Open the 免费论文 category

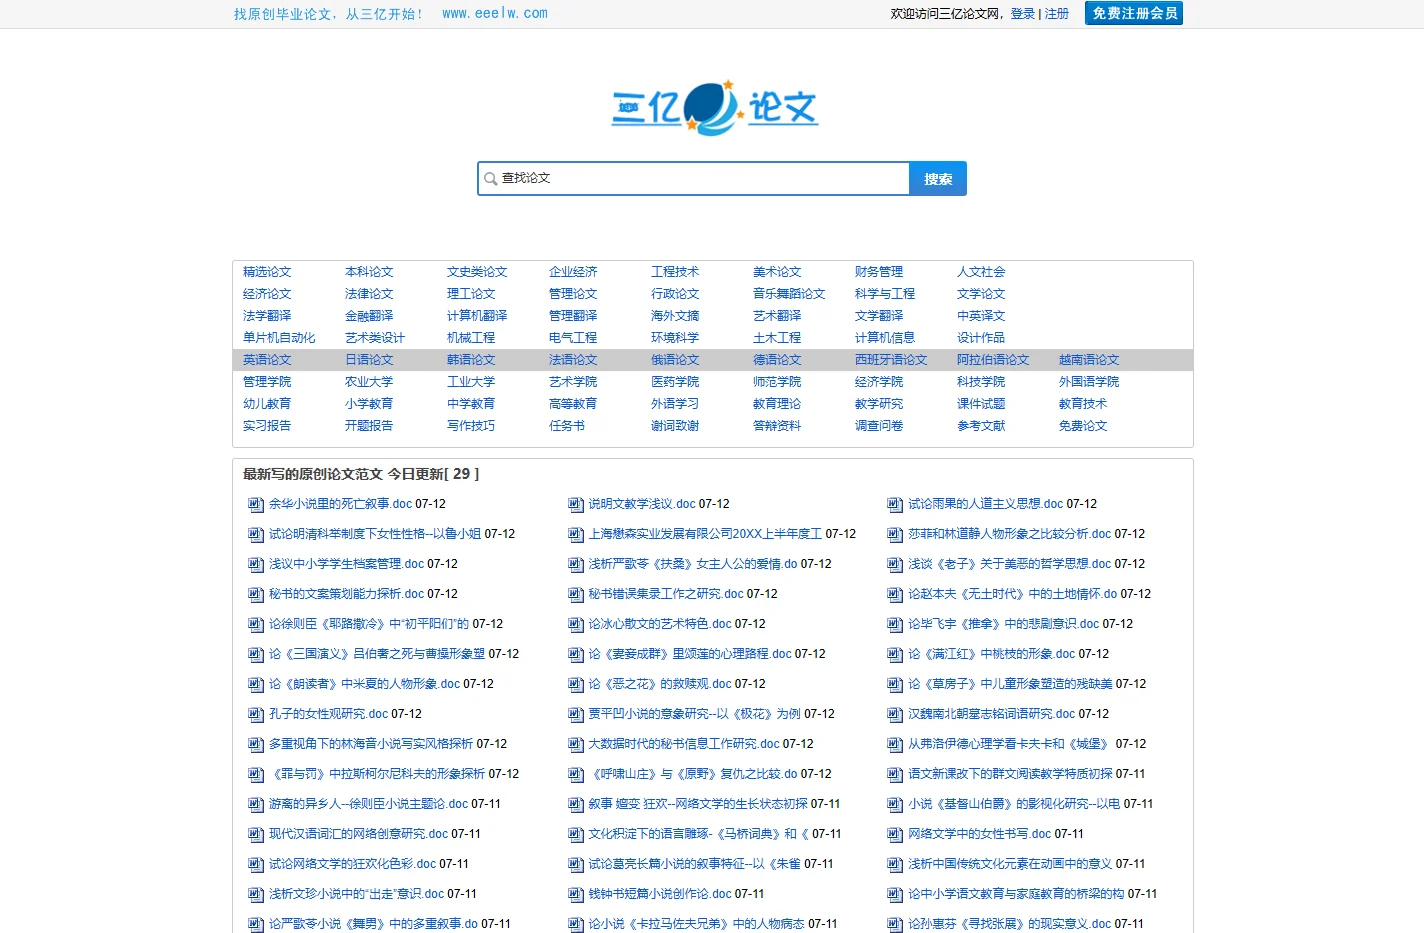point(1083,426)
